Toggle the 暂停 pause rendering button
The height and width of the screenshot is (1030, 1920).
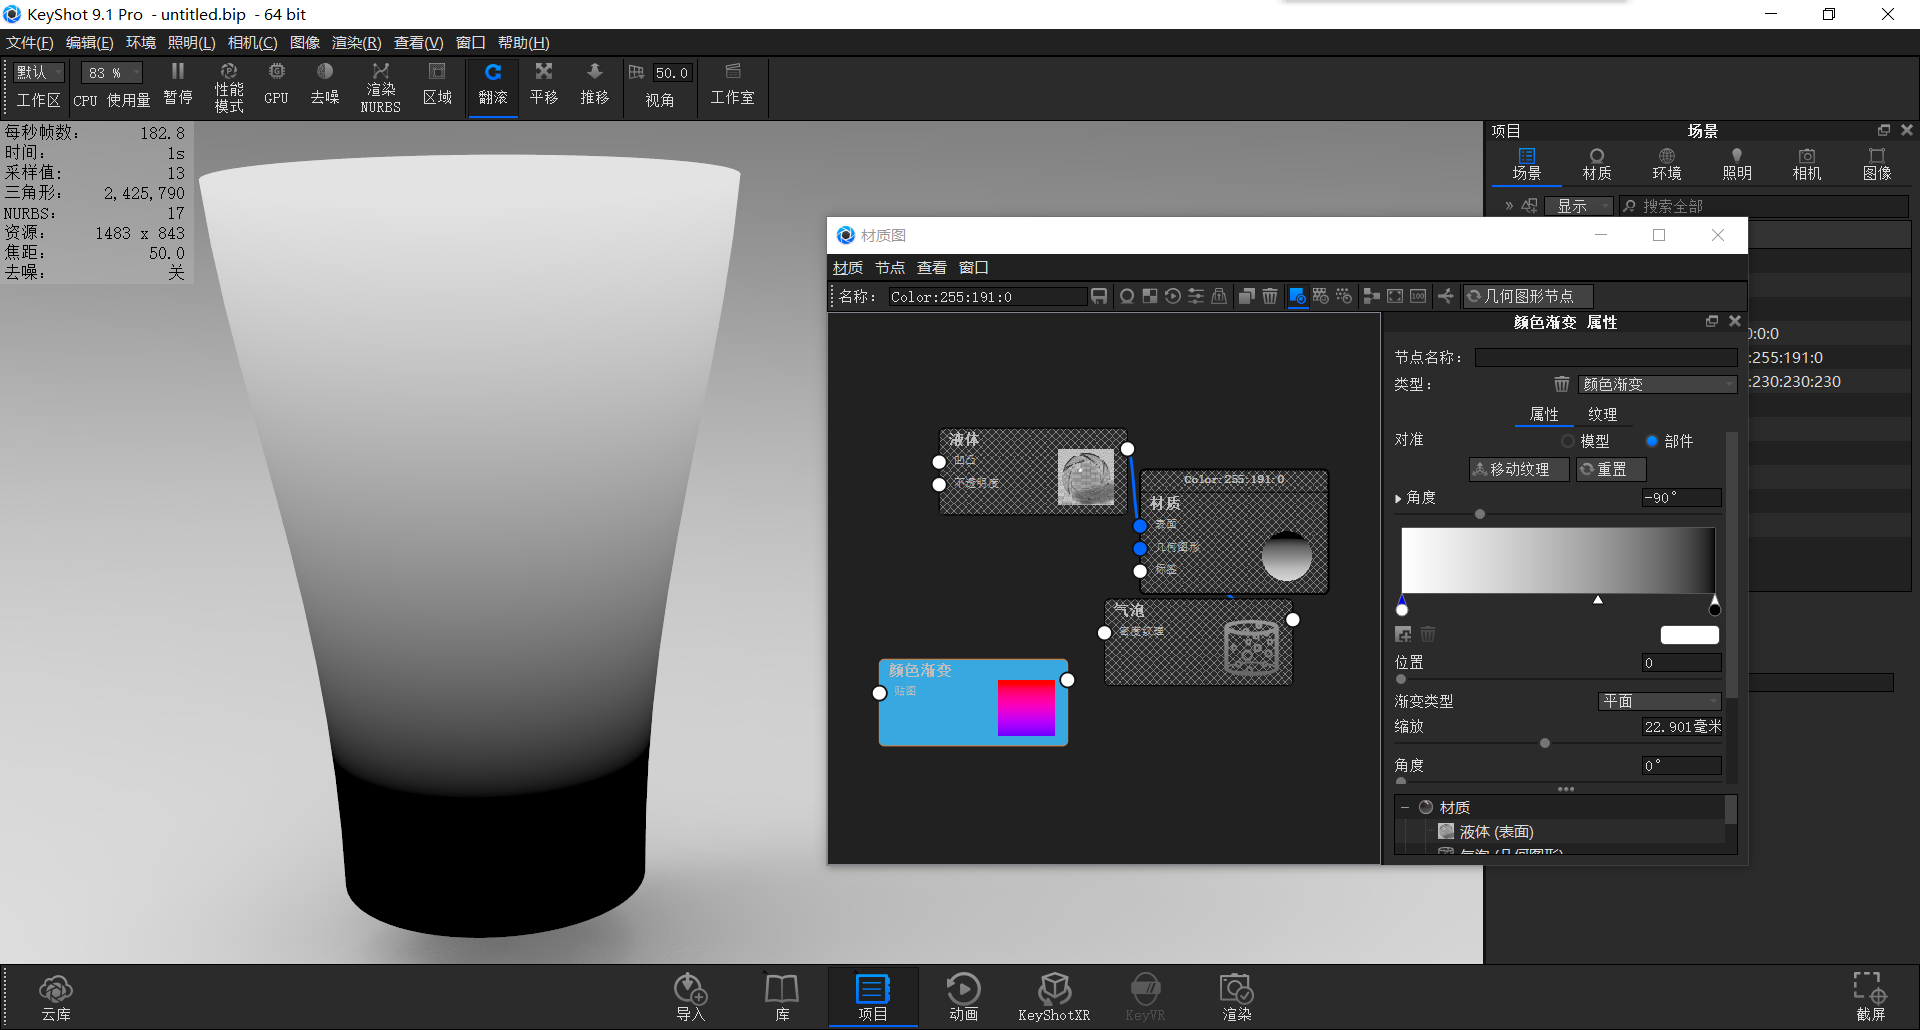[x=177, y=85]
